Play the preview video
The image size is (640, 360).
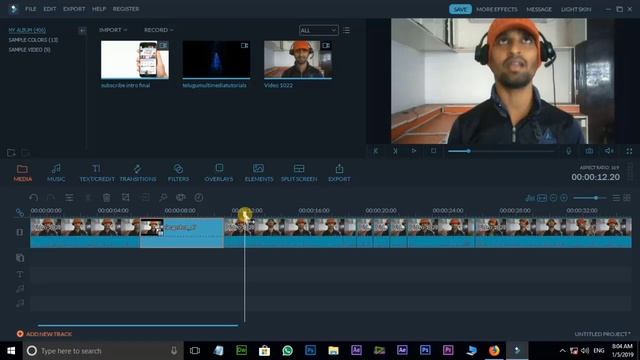pyautogui.click(x=413, y=151)
